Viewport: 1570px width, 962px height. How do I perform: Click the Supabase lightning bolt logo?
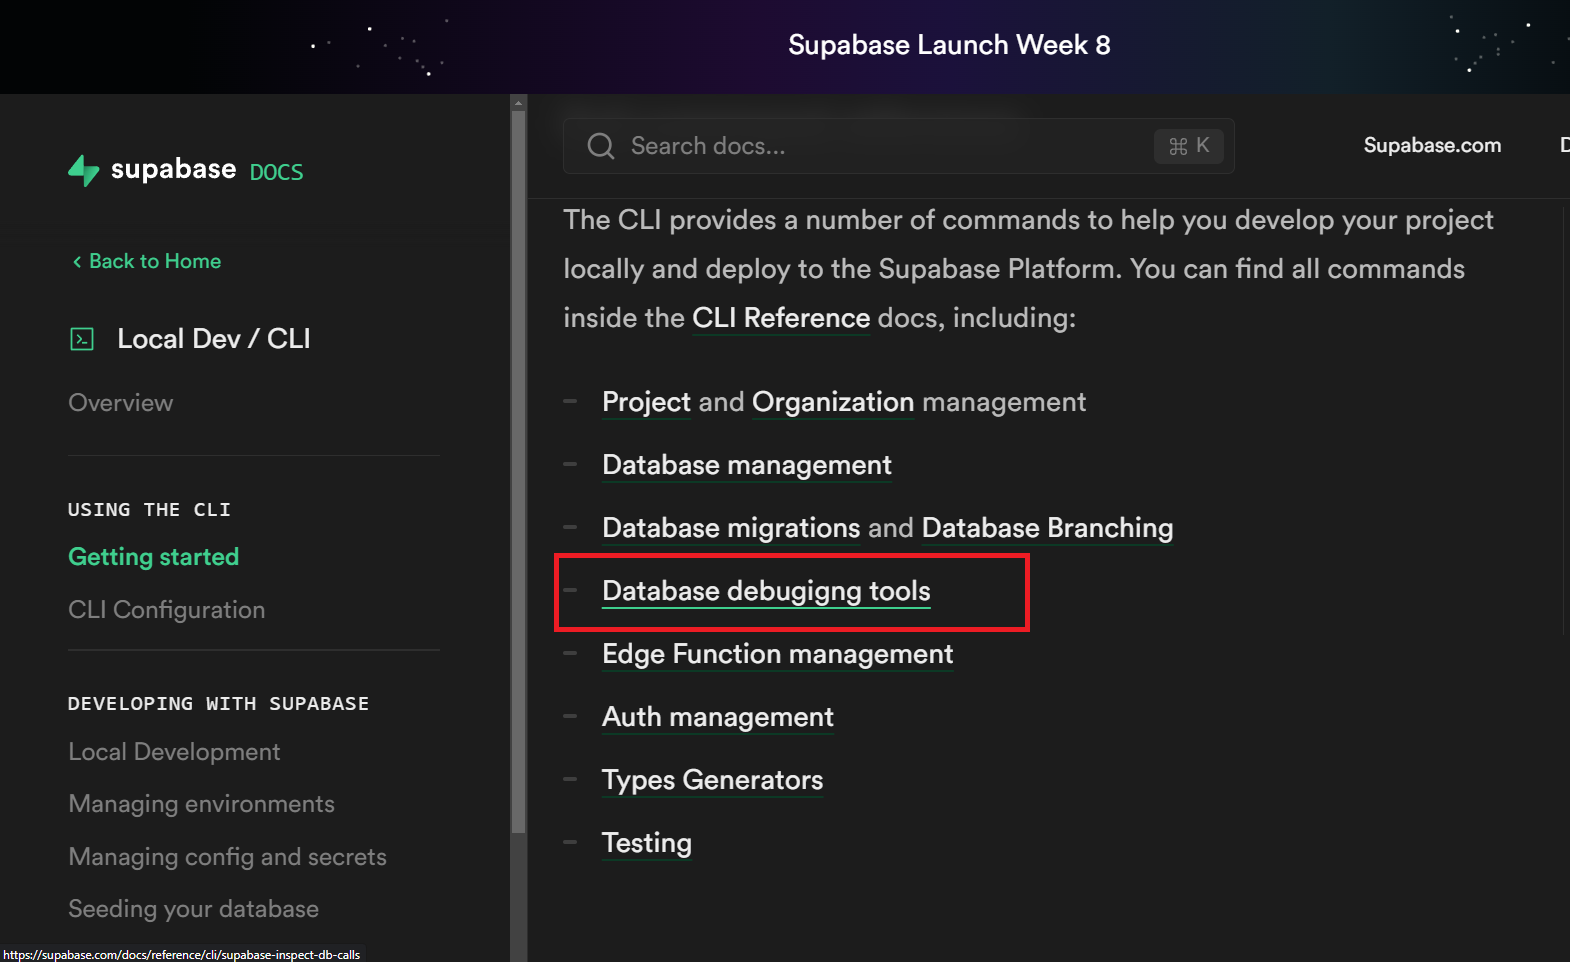click(x=84, y=170)
